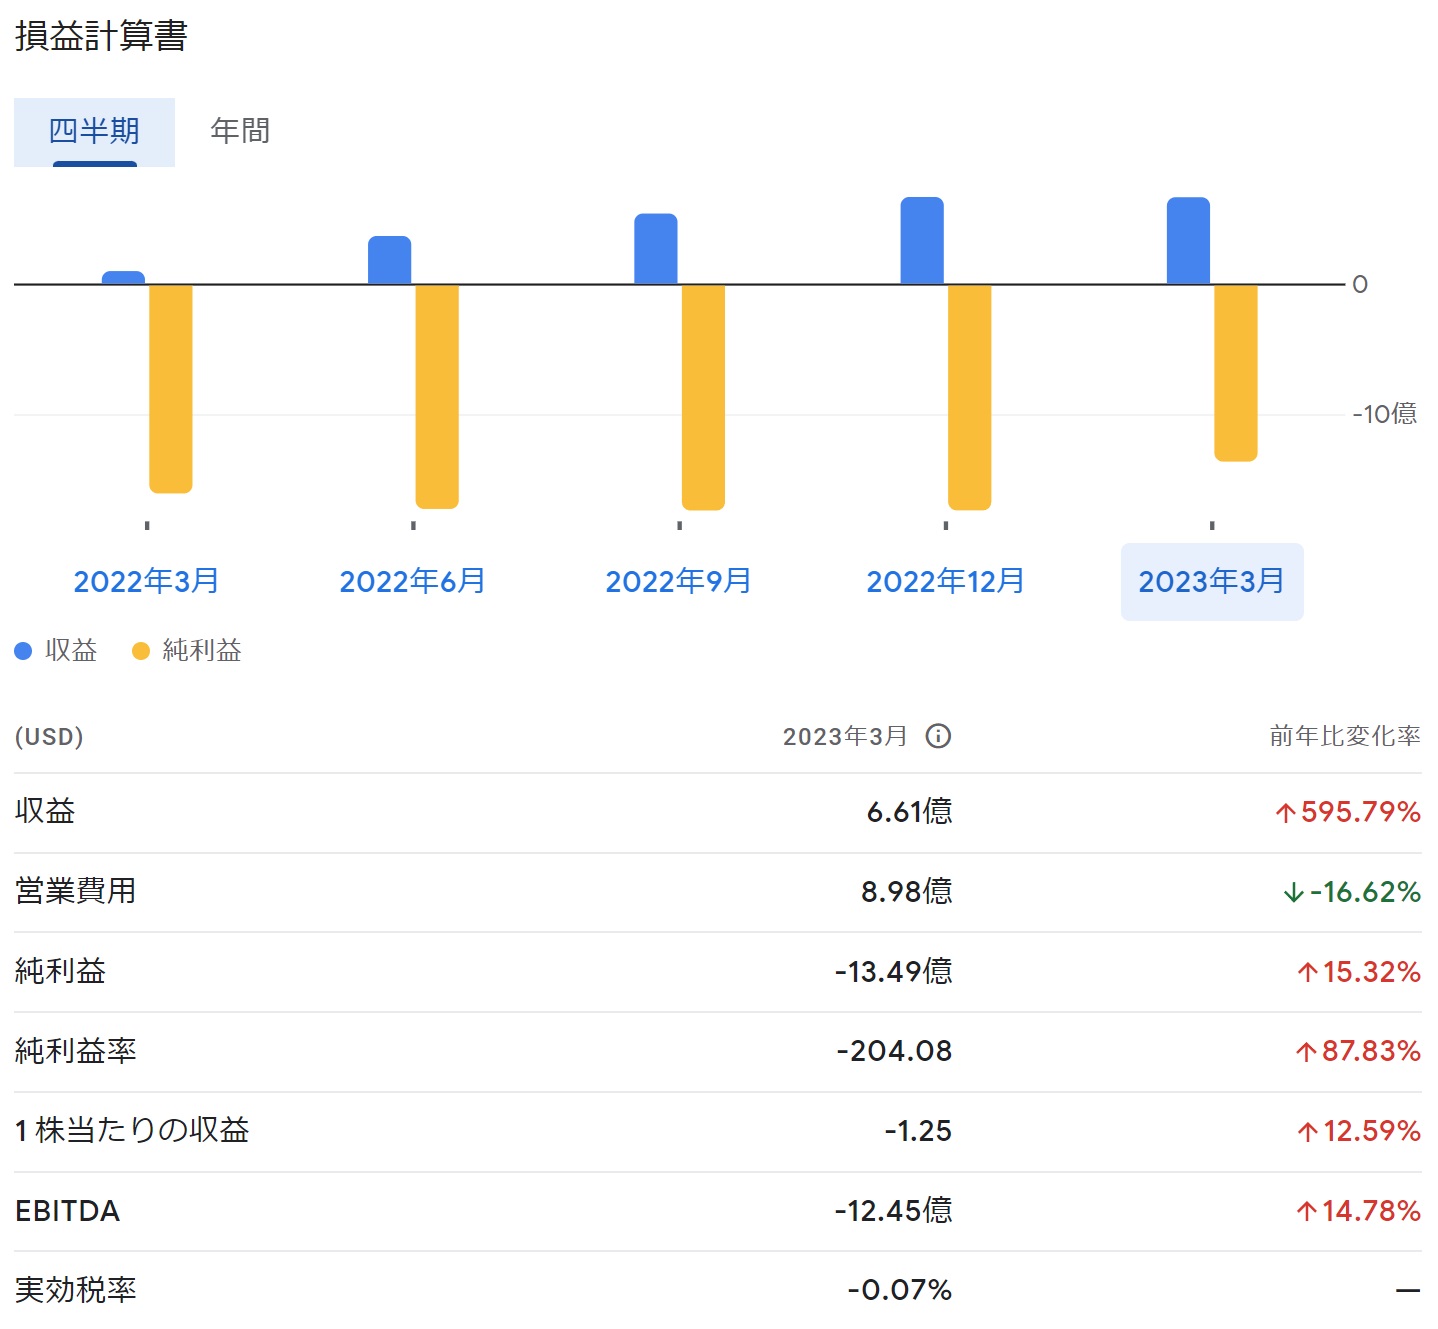This screenshot has width=1438, height=1329.
Task: Click the 収益 row in the table
Action: pyautogui.click(x=45, y=811)
